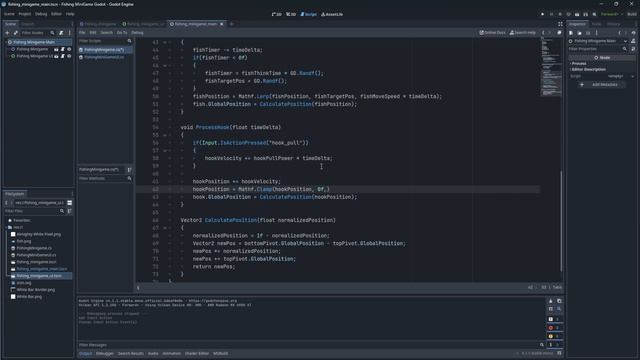Screen dimensions: 640x360
Task: Click Search Help button
Action: click(x=523, y=33)
